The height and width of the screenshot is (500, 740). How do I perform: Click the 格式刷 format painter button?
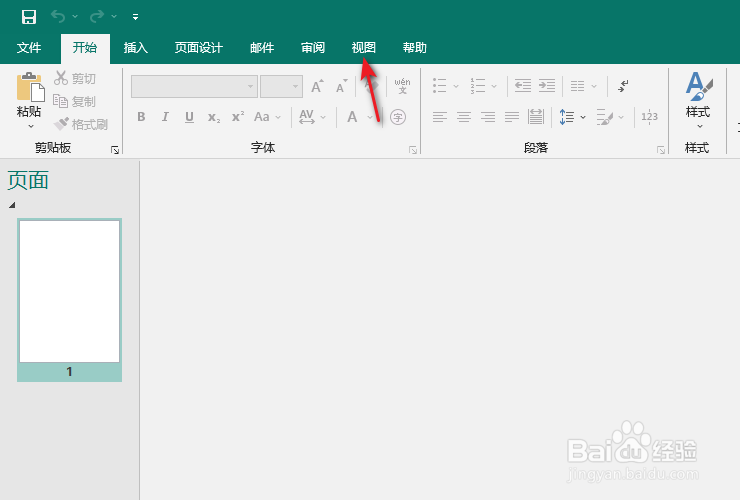[81, 125]
